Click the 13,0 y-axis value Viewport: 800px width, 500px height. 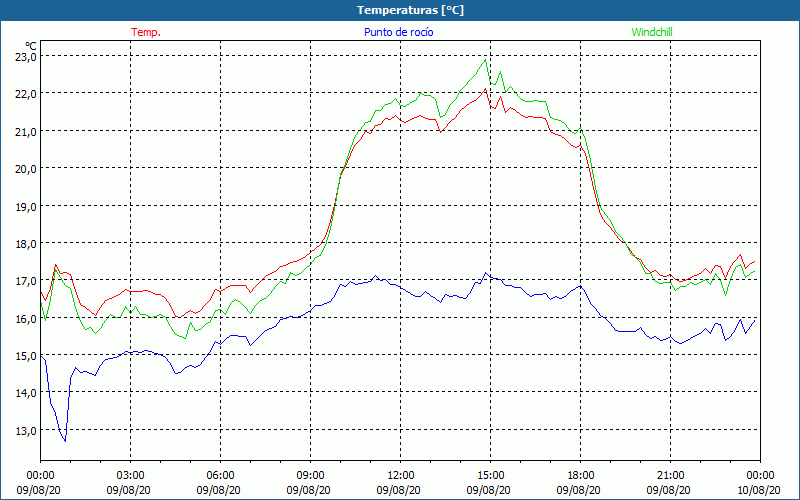[26, 431]
